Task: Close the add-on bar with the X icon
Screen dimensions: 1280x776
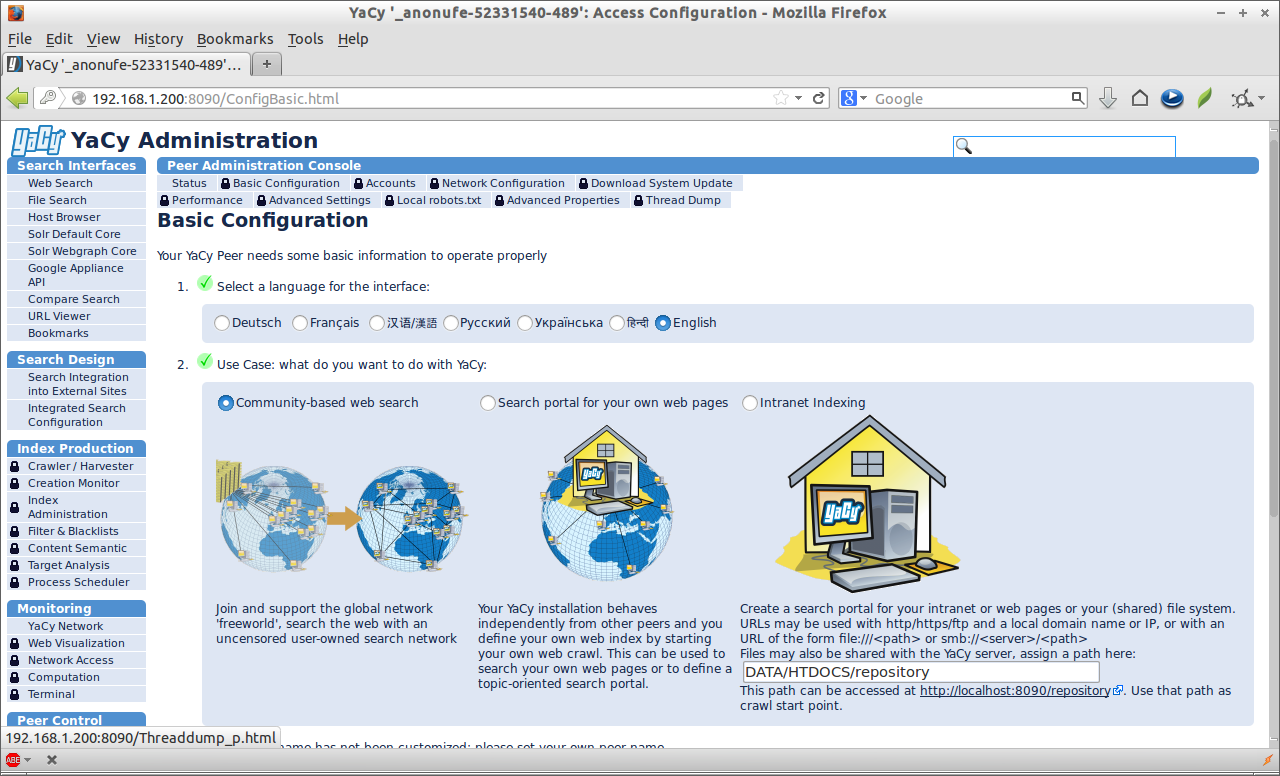Action: tap(52, 760)
